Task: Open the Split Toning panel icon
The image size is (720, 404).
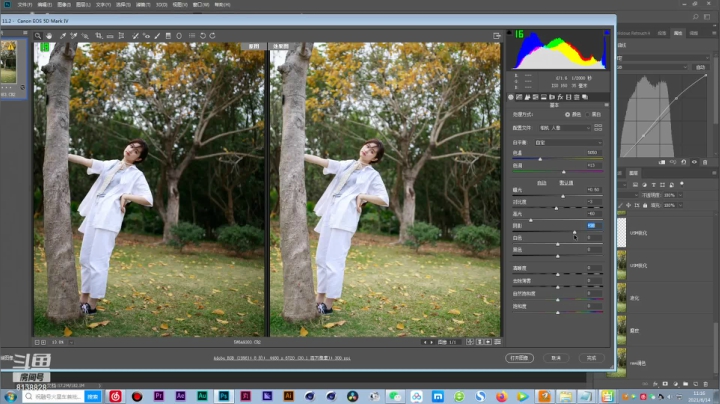Action: [544, 97]
